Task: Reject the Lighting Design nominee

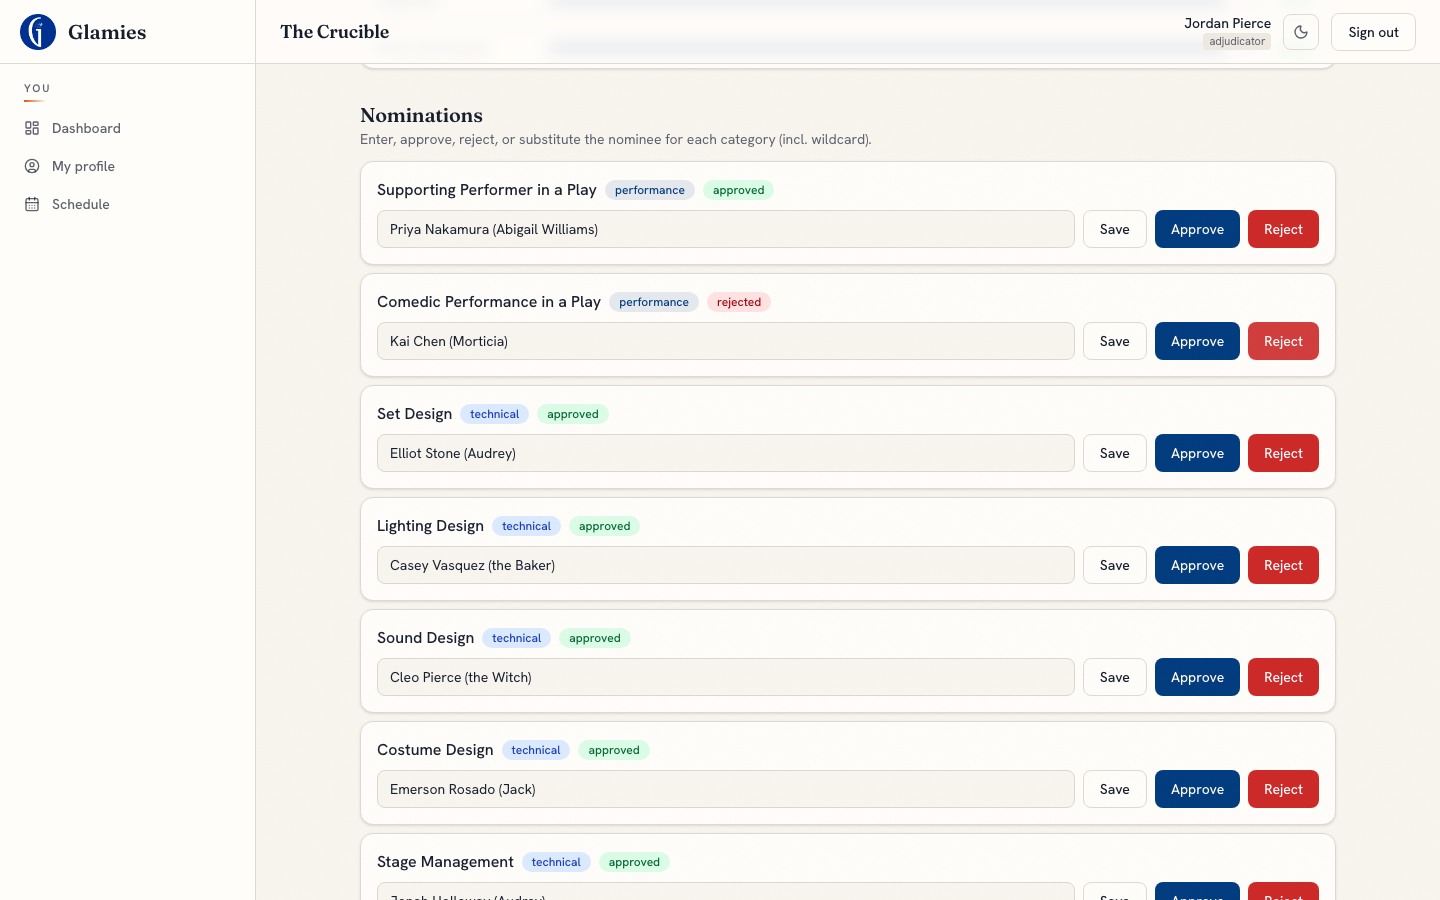Action: pyautogui.click(x=1283, y=565)
